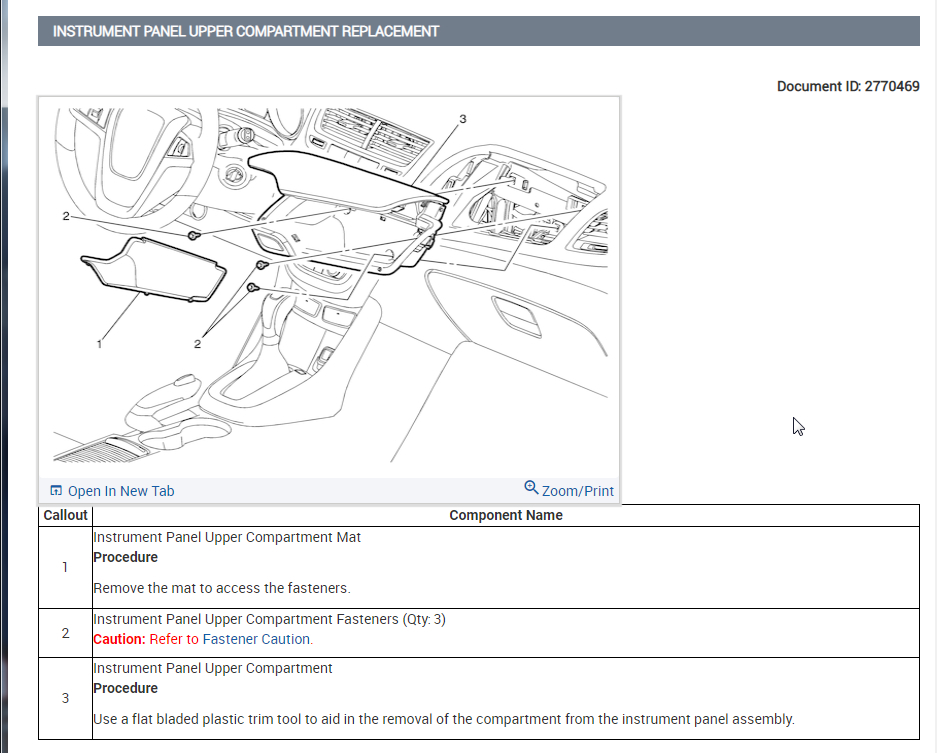Click the Open In New Tab icon
The width and height of the screenshot is (937, 753).
pos(56,491)
